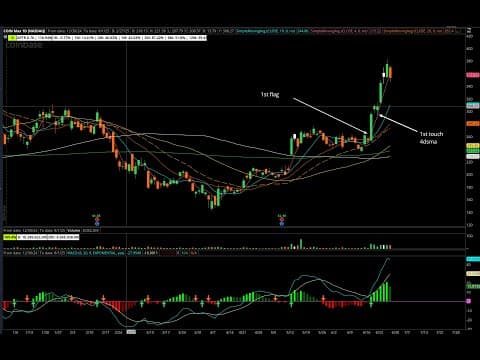
Task: Click the tall volume bar in mid-May
Action: coord(301,244)
